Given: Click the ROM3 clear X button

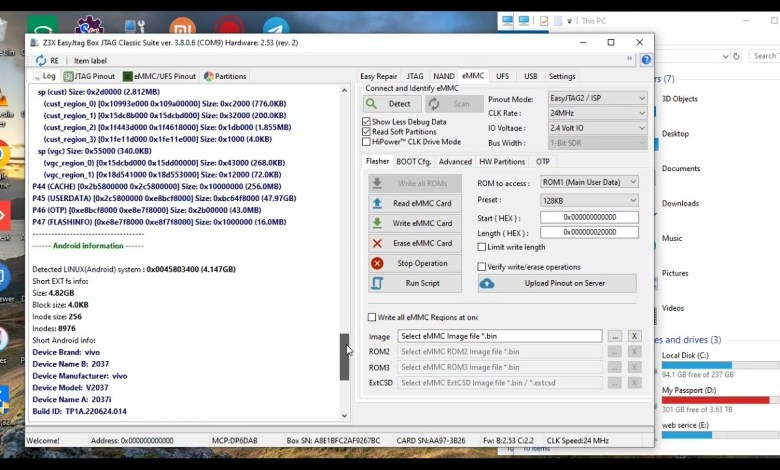Looking at the screenshot, I should [634, 368].
